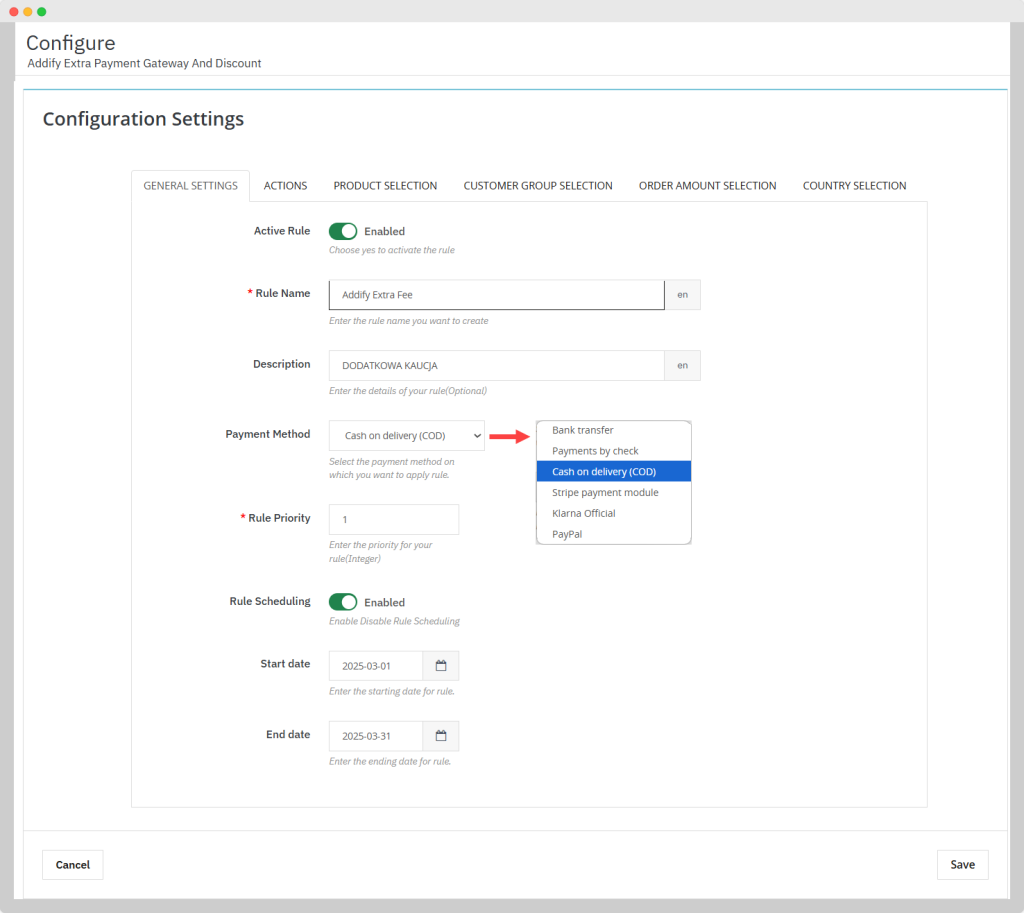Click the Save button

click(x=962, y=864)
